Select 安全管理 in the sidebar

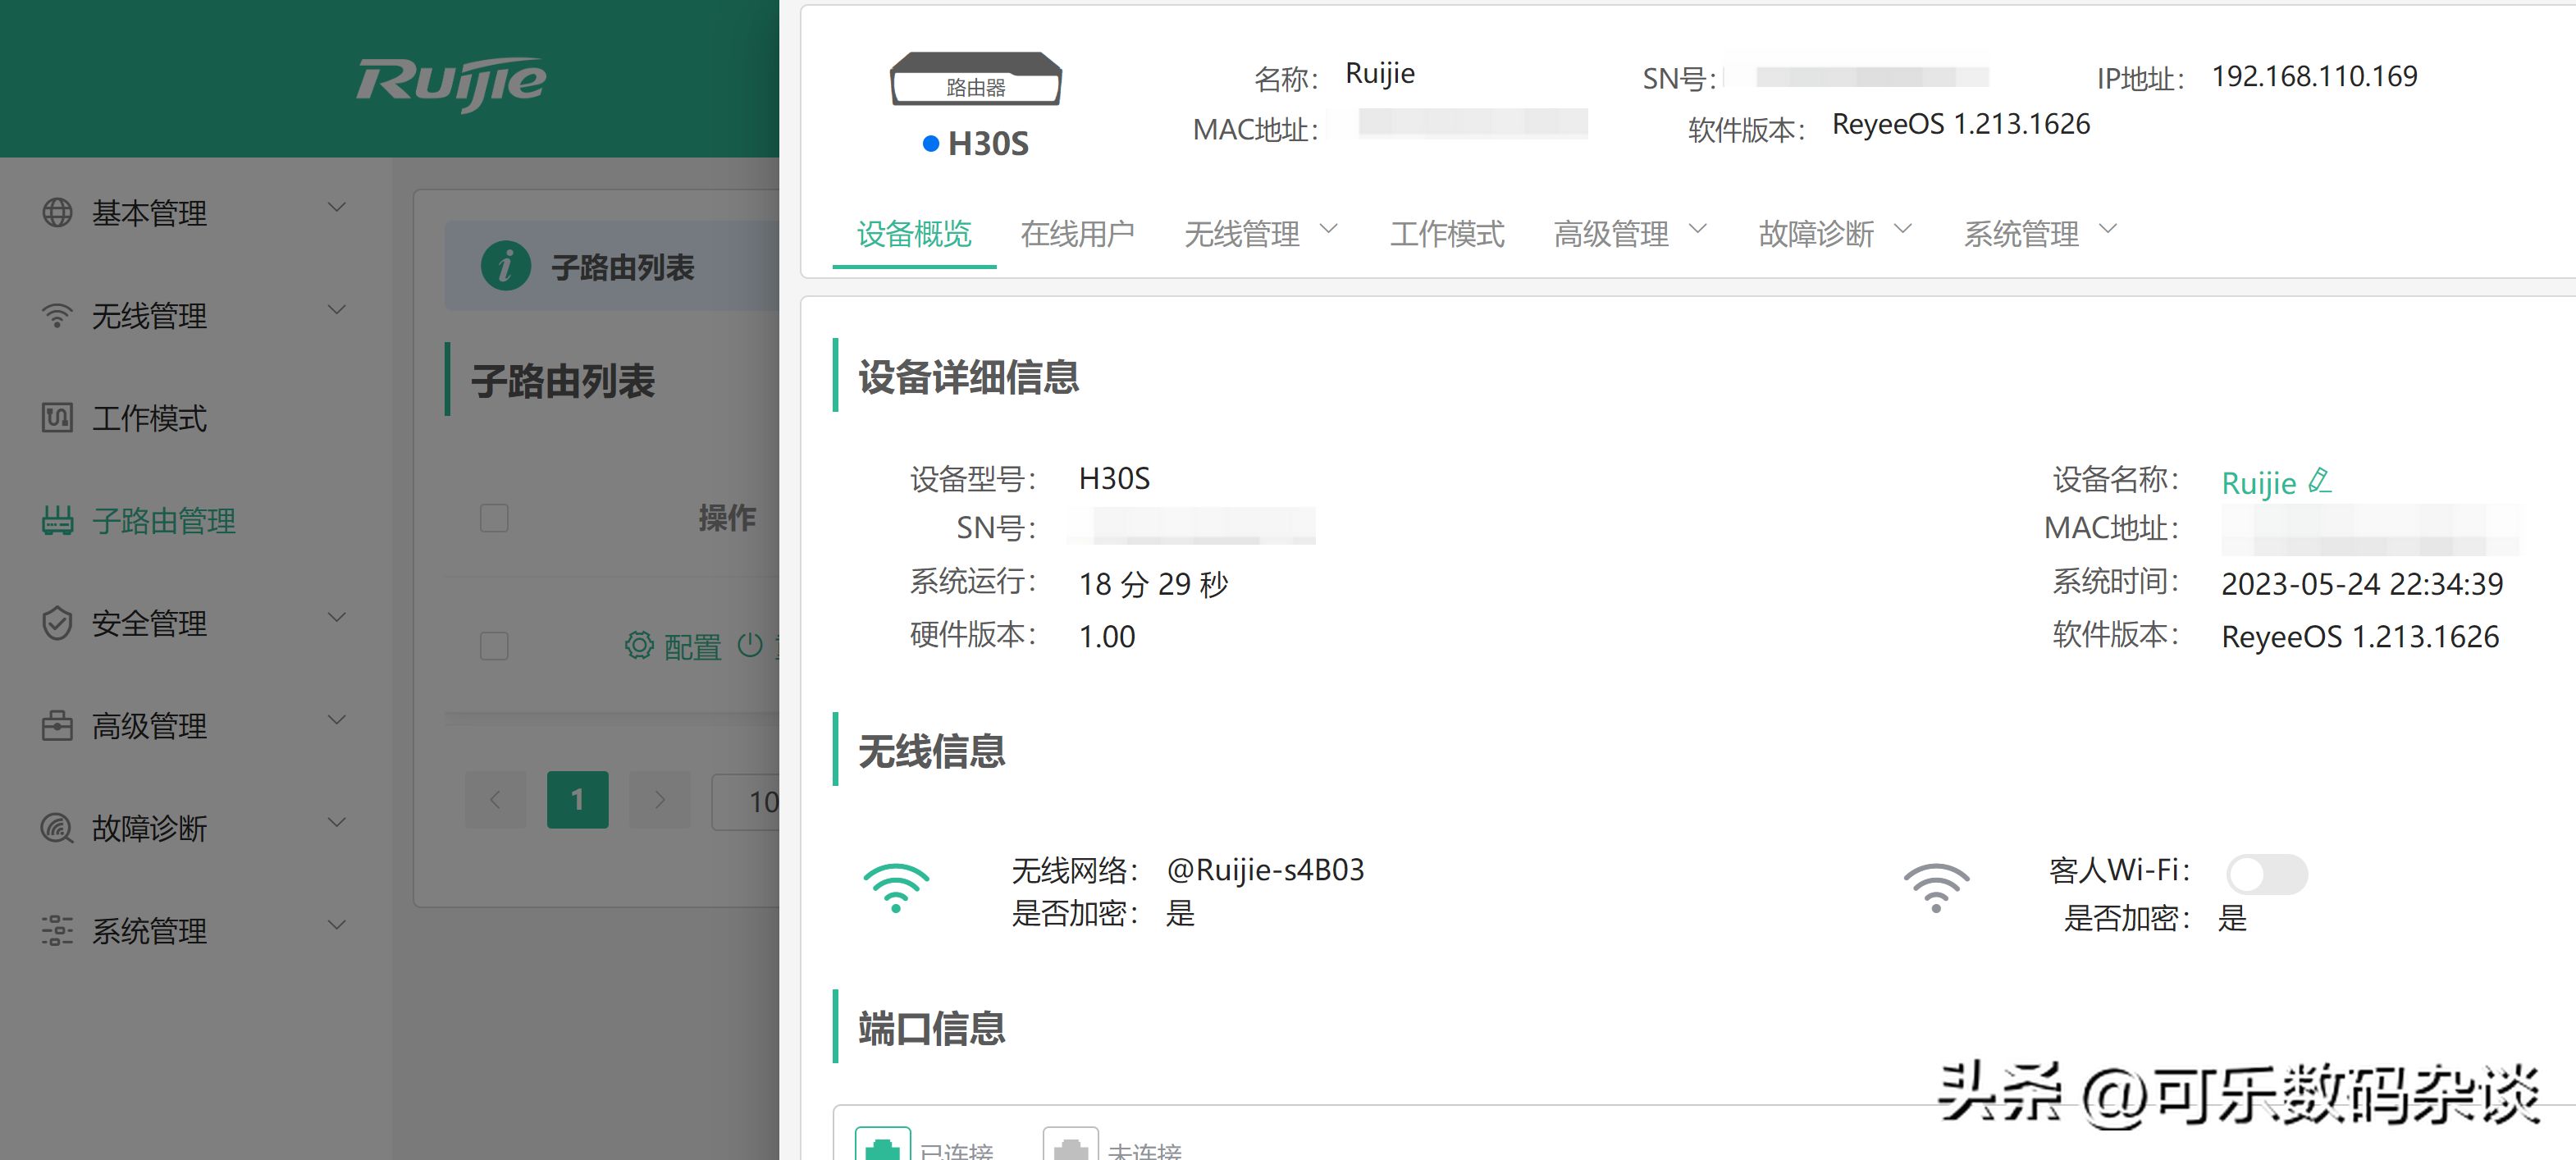coord(149,623)
